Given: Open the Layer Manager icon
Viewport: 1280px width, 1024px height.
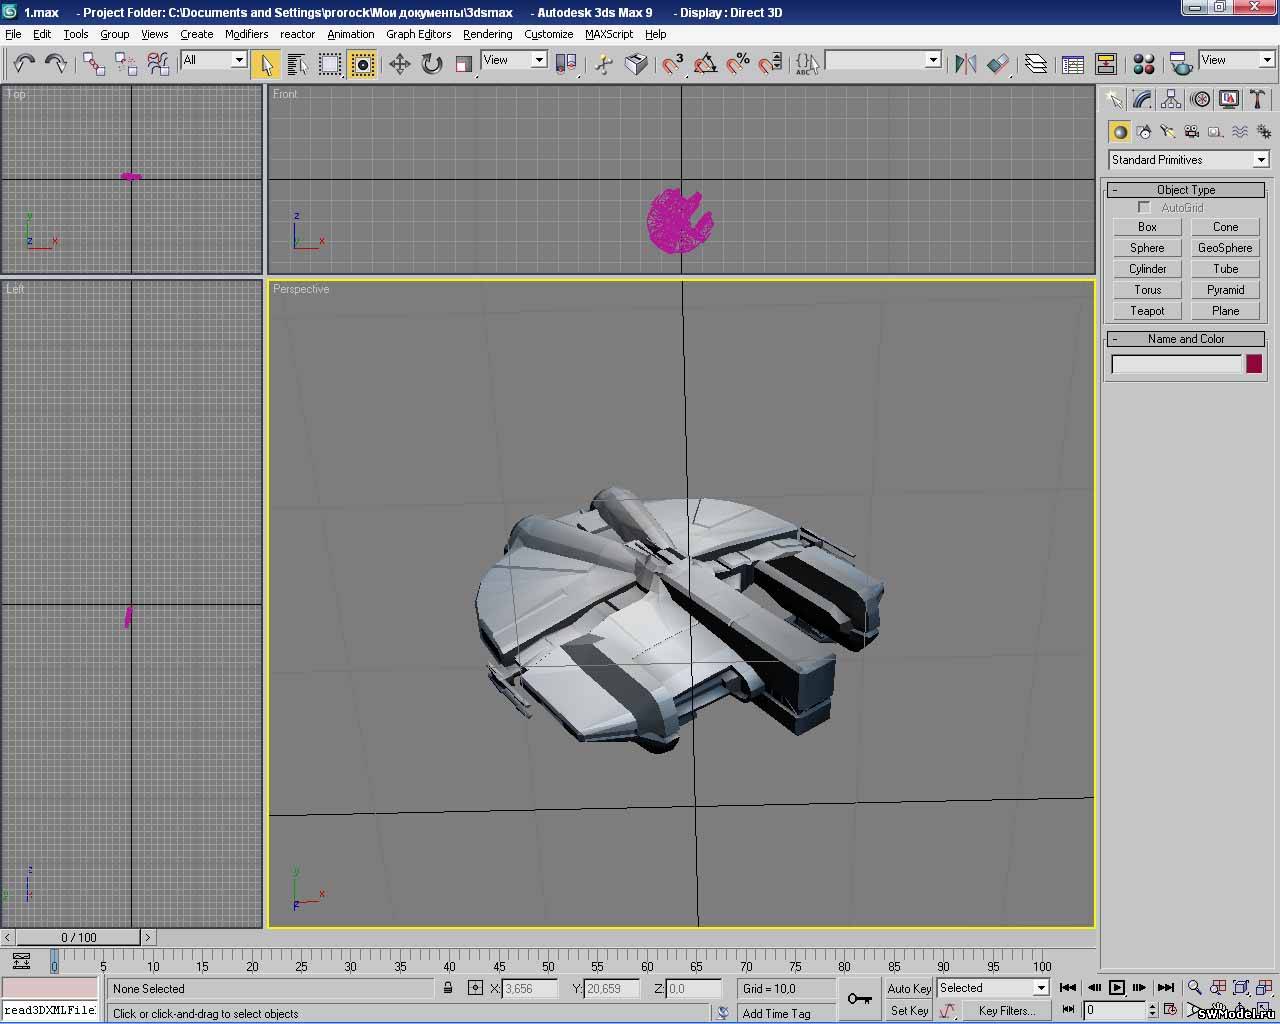Looking at the screenshot, I should coord(1036,64).
